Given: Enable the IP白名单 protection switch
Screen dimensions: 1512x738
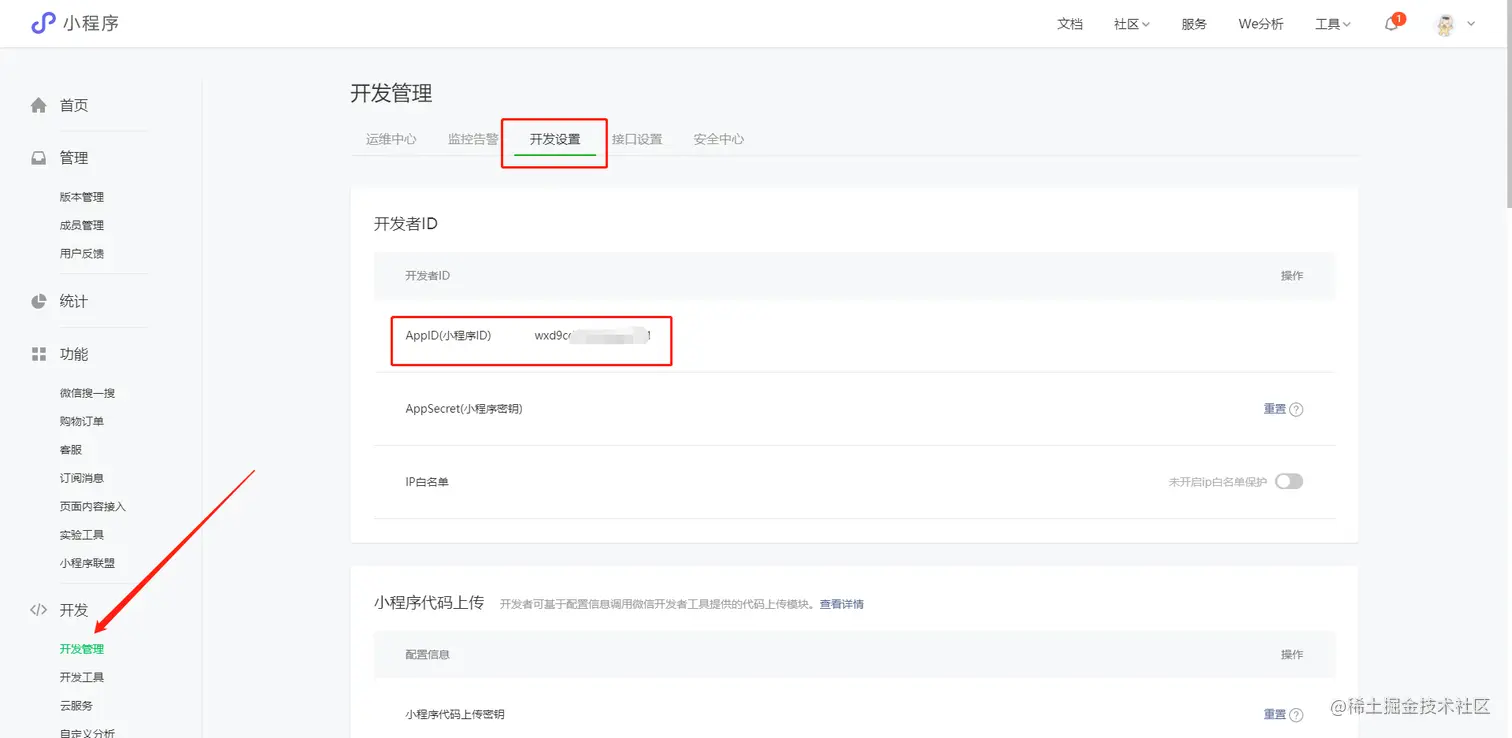Looking at the screenshot, I should pos(1289,482).
